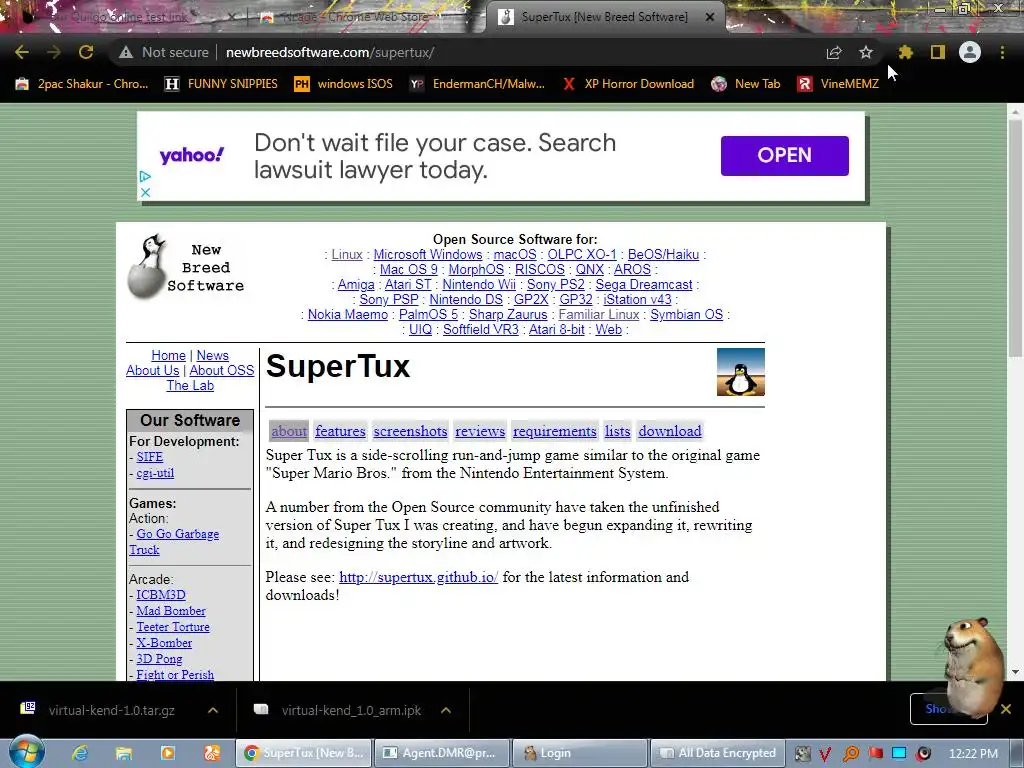Go back with the browser back arrow
The image size is (1024, 768).
click(22, 52)
